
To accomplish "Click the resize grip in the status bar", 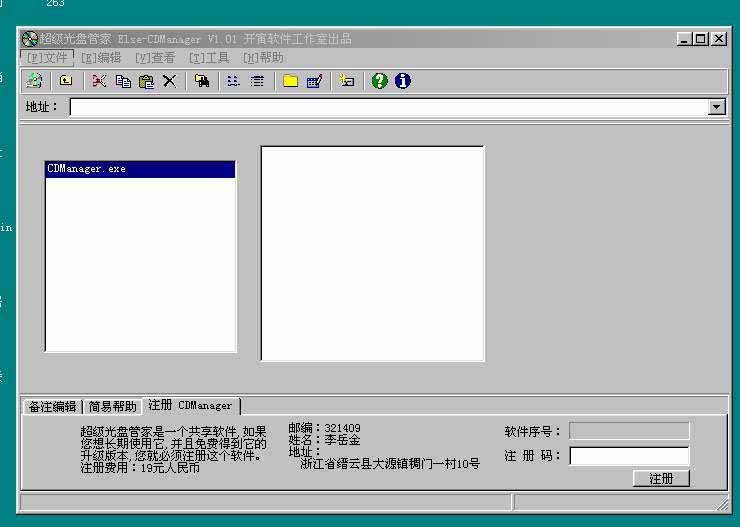I will 722,505.
